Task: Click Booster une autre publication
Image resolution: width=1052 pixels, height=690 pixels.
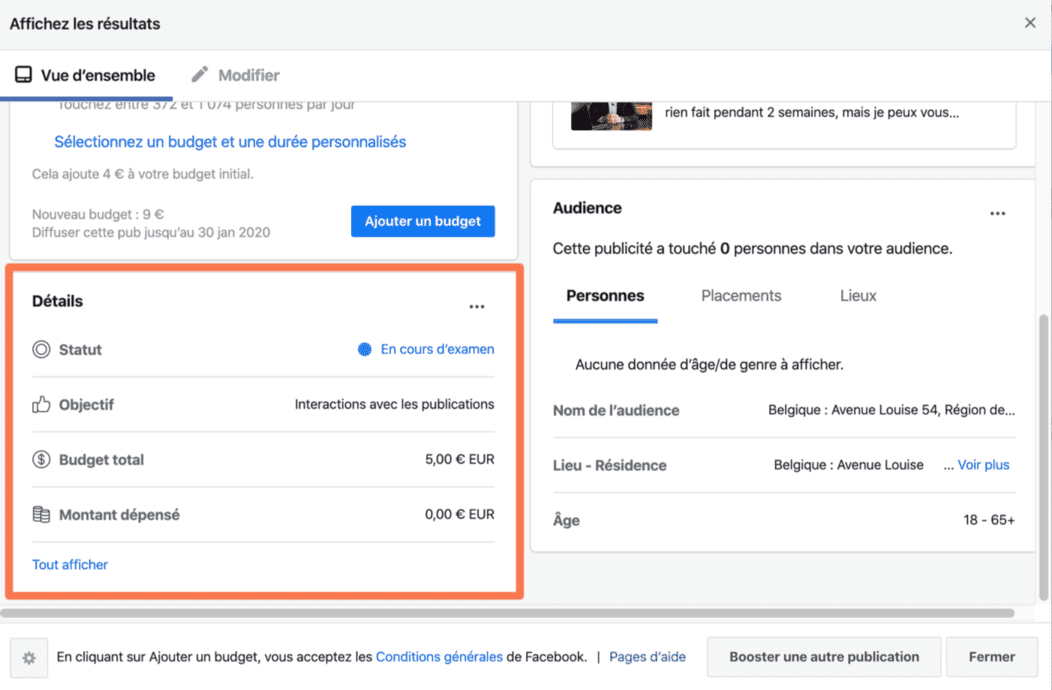Action: tap(824, 657)
